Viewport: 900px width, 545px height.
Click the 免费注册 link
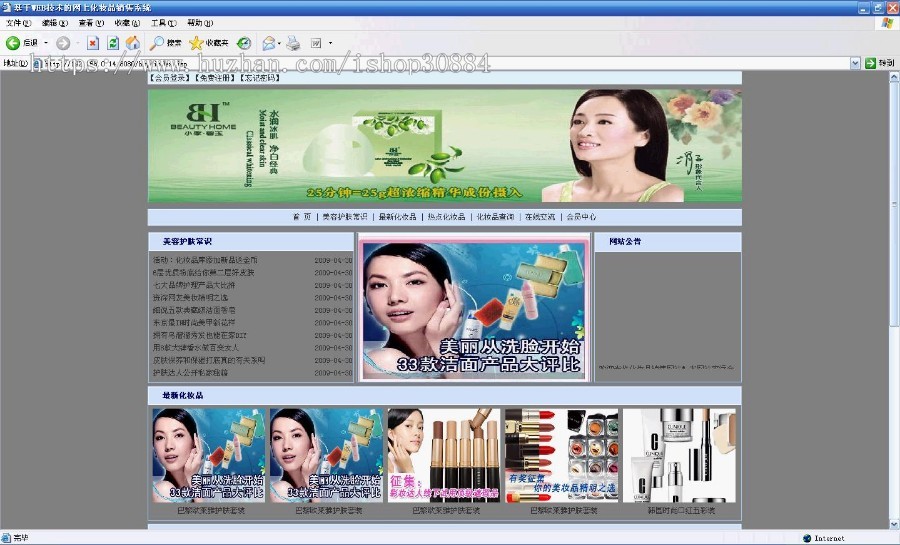215,78
